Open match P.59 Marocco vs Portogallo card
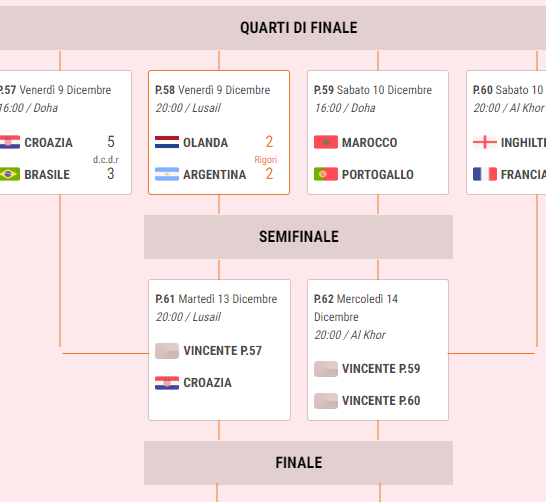 pos(378,132)
